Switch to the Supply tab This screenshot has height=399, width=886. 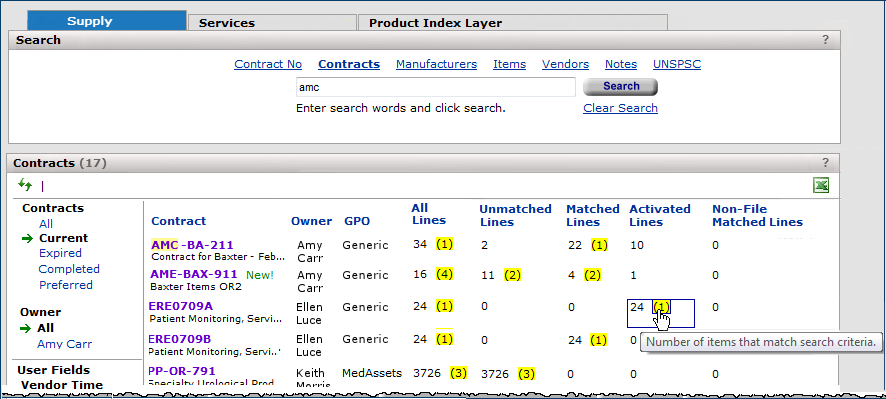pos(107,21)
